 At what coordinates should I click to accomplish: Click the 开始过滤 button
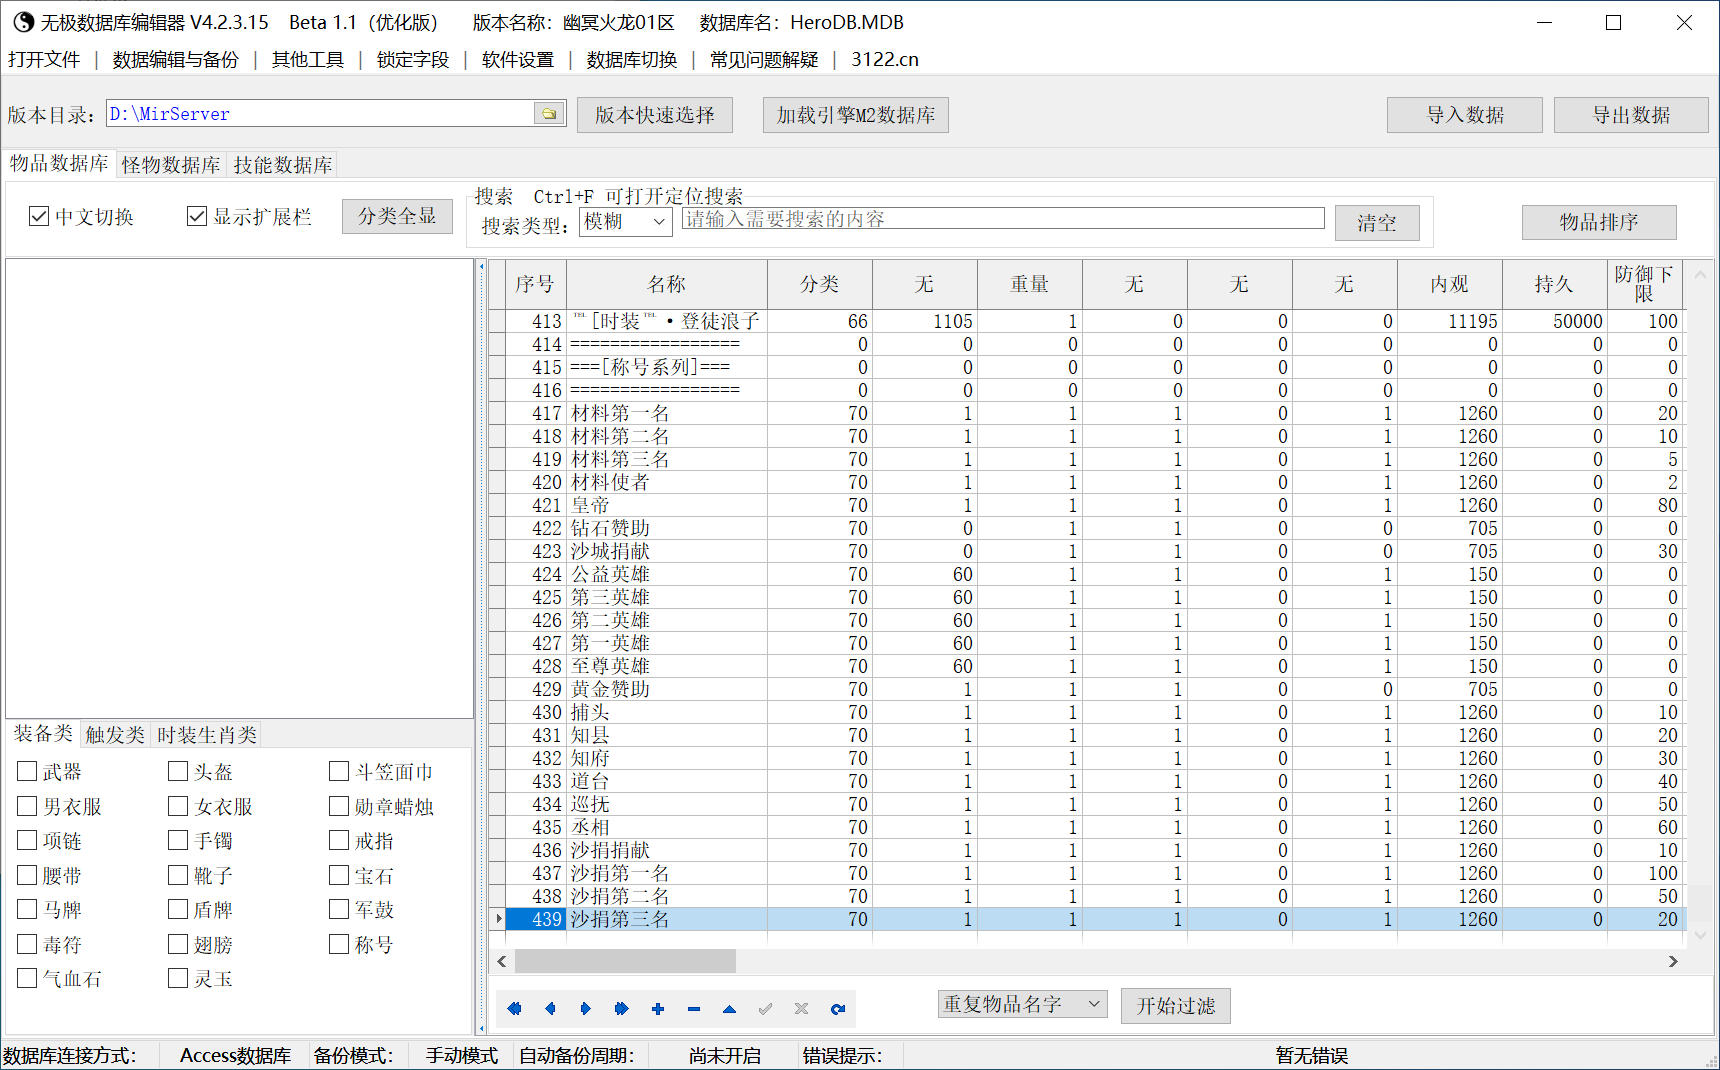coord(1176,1006)
